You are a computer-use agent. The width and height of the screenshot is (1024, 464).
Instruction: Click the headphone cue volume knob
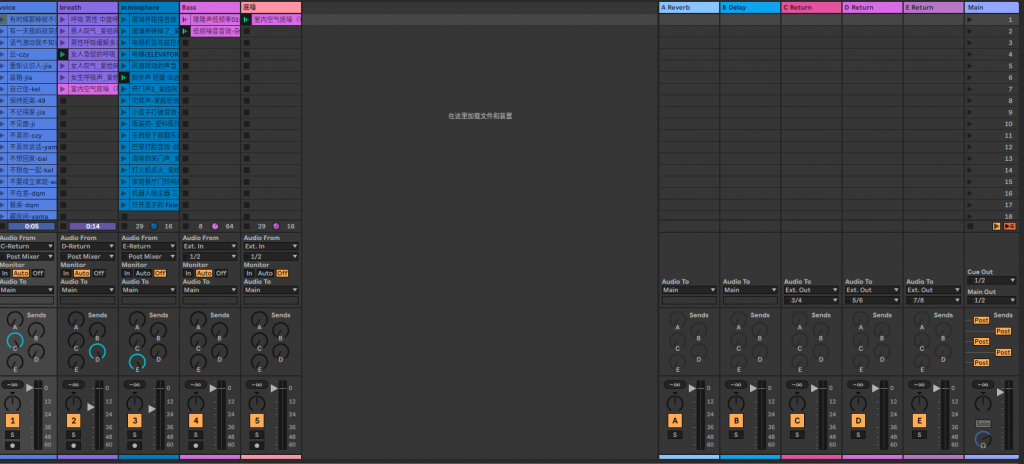click(983, 438)
